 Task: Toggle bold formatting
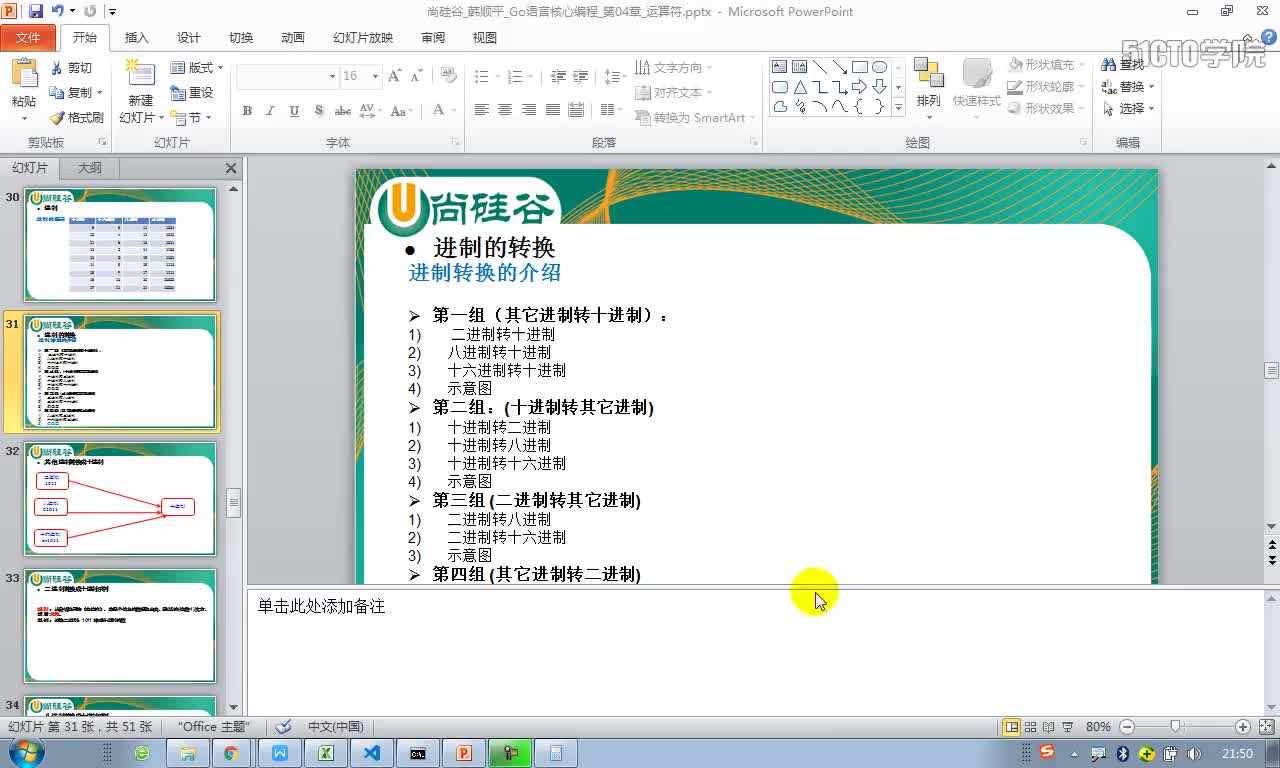click(247, 110)
